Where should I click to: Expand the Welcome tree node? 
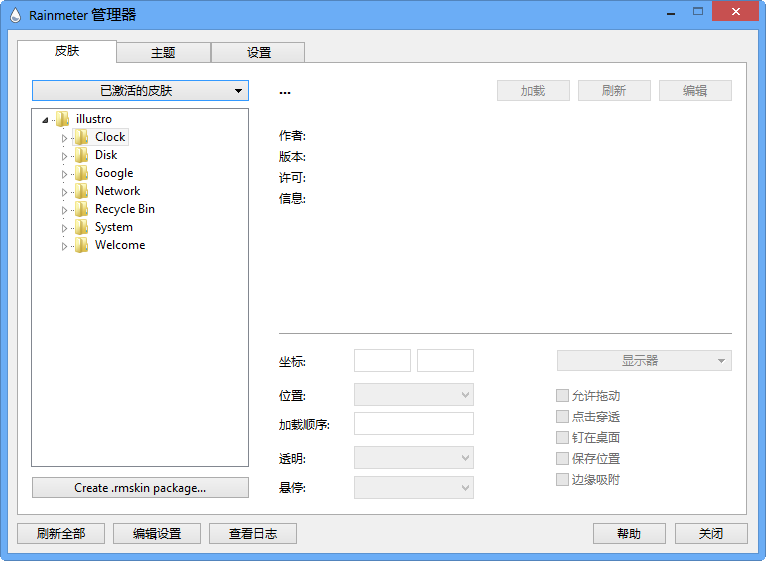(x=64, y=247)
